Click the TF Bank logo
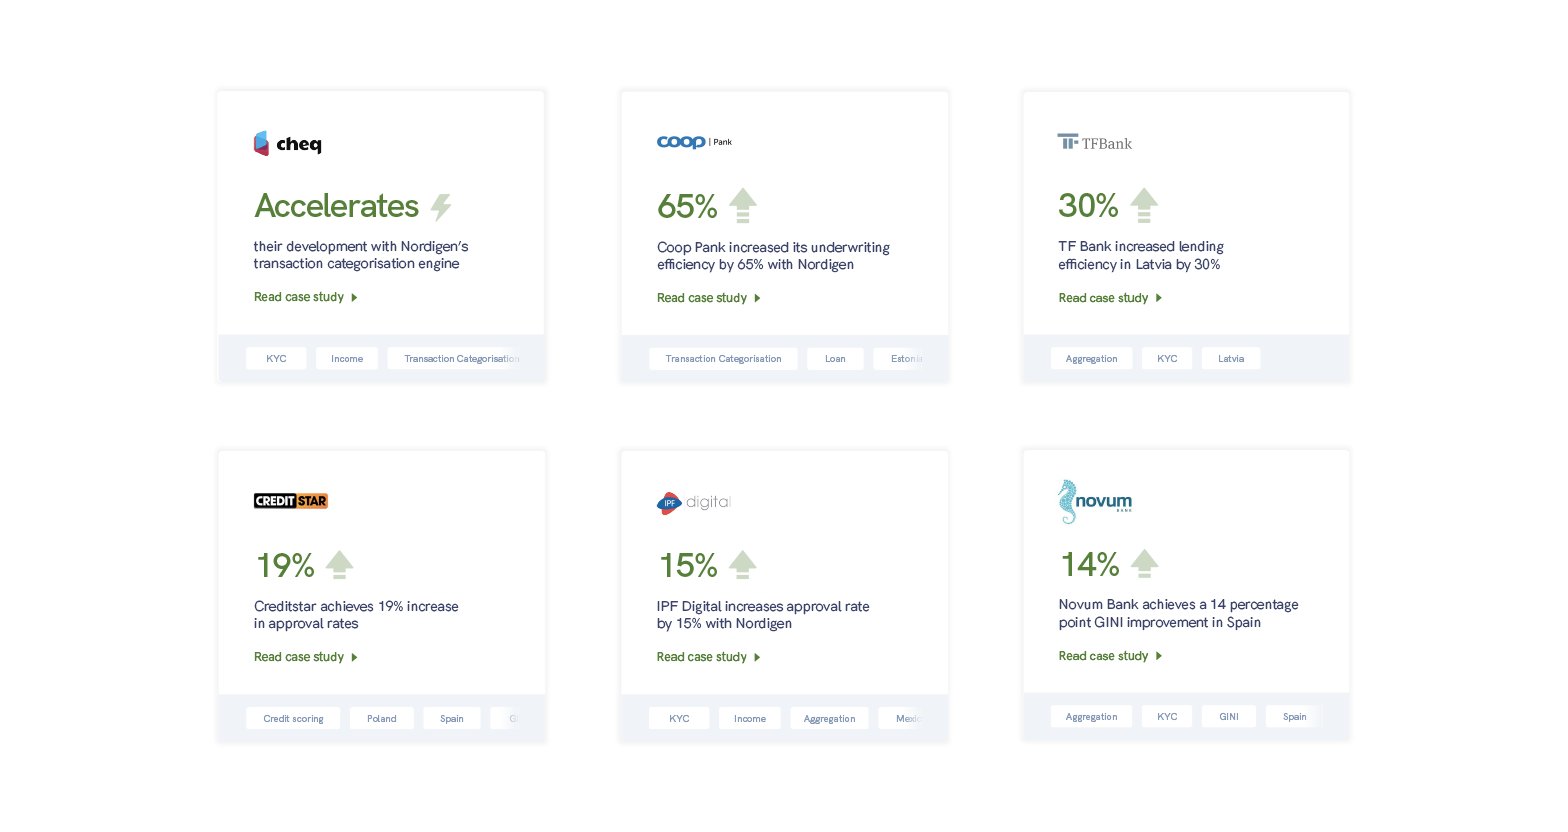1568x832 pixels. pos(1095,143)
